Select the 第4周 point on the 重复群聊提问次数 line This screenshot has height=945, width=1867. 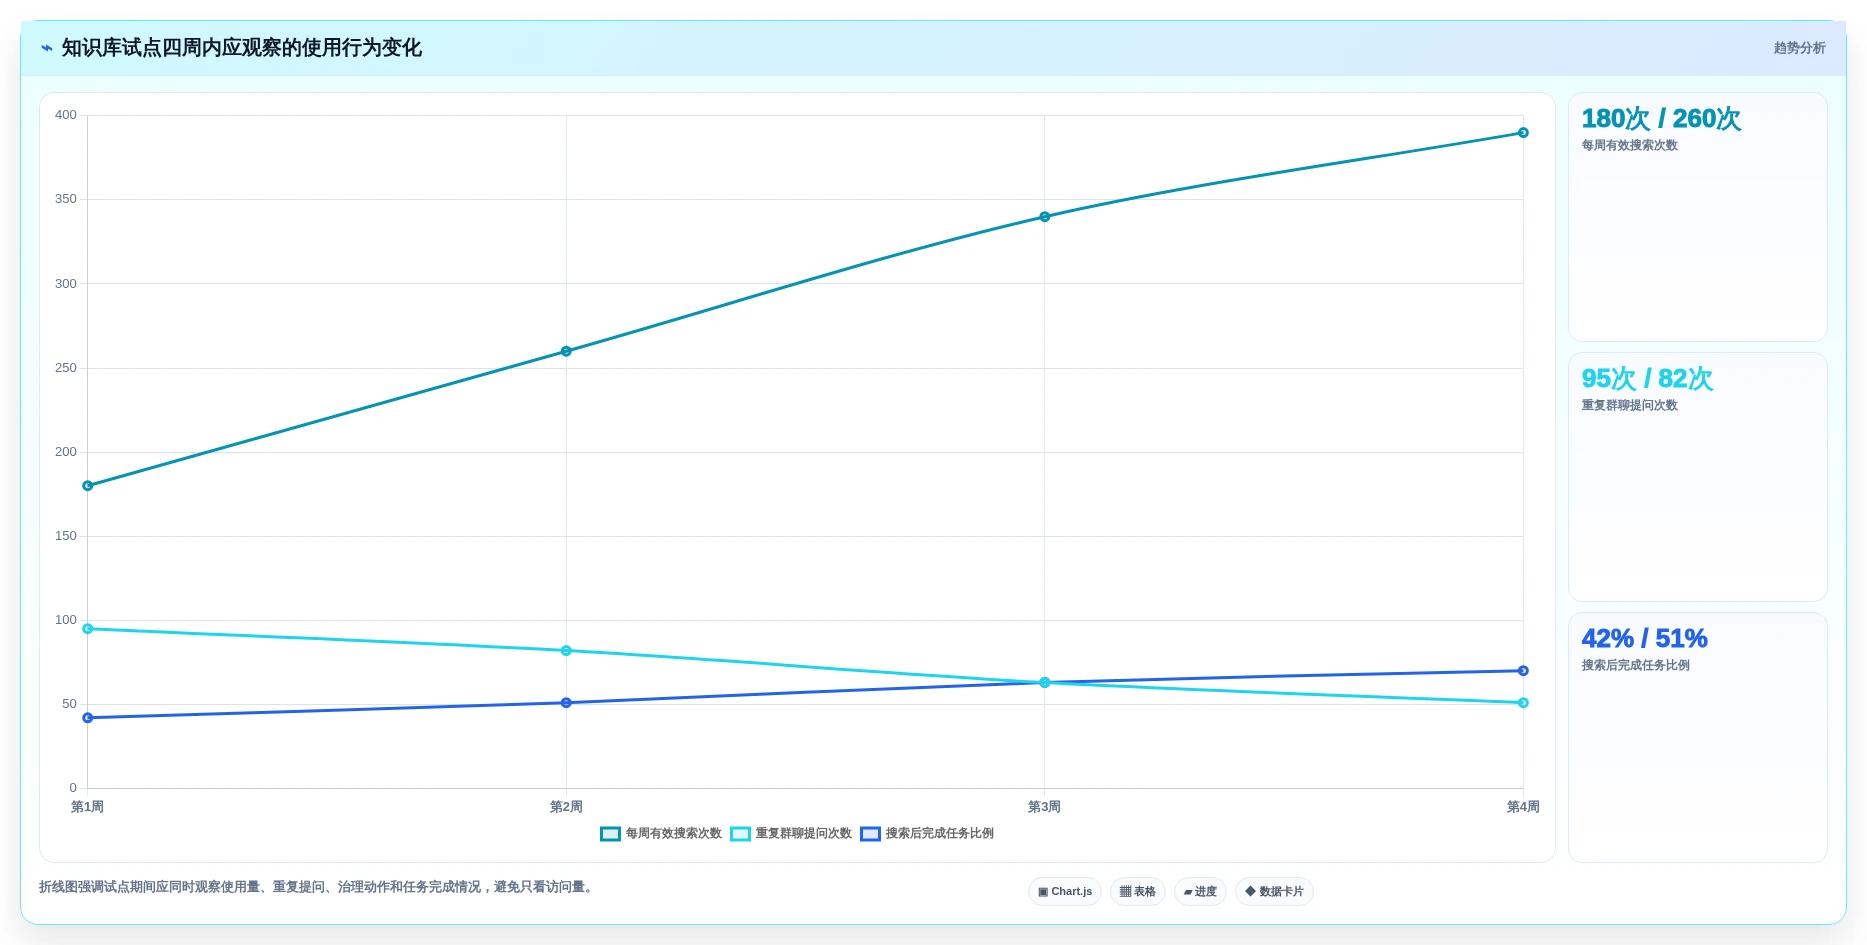[x=1523, y=703]
